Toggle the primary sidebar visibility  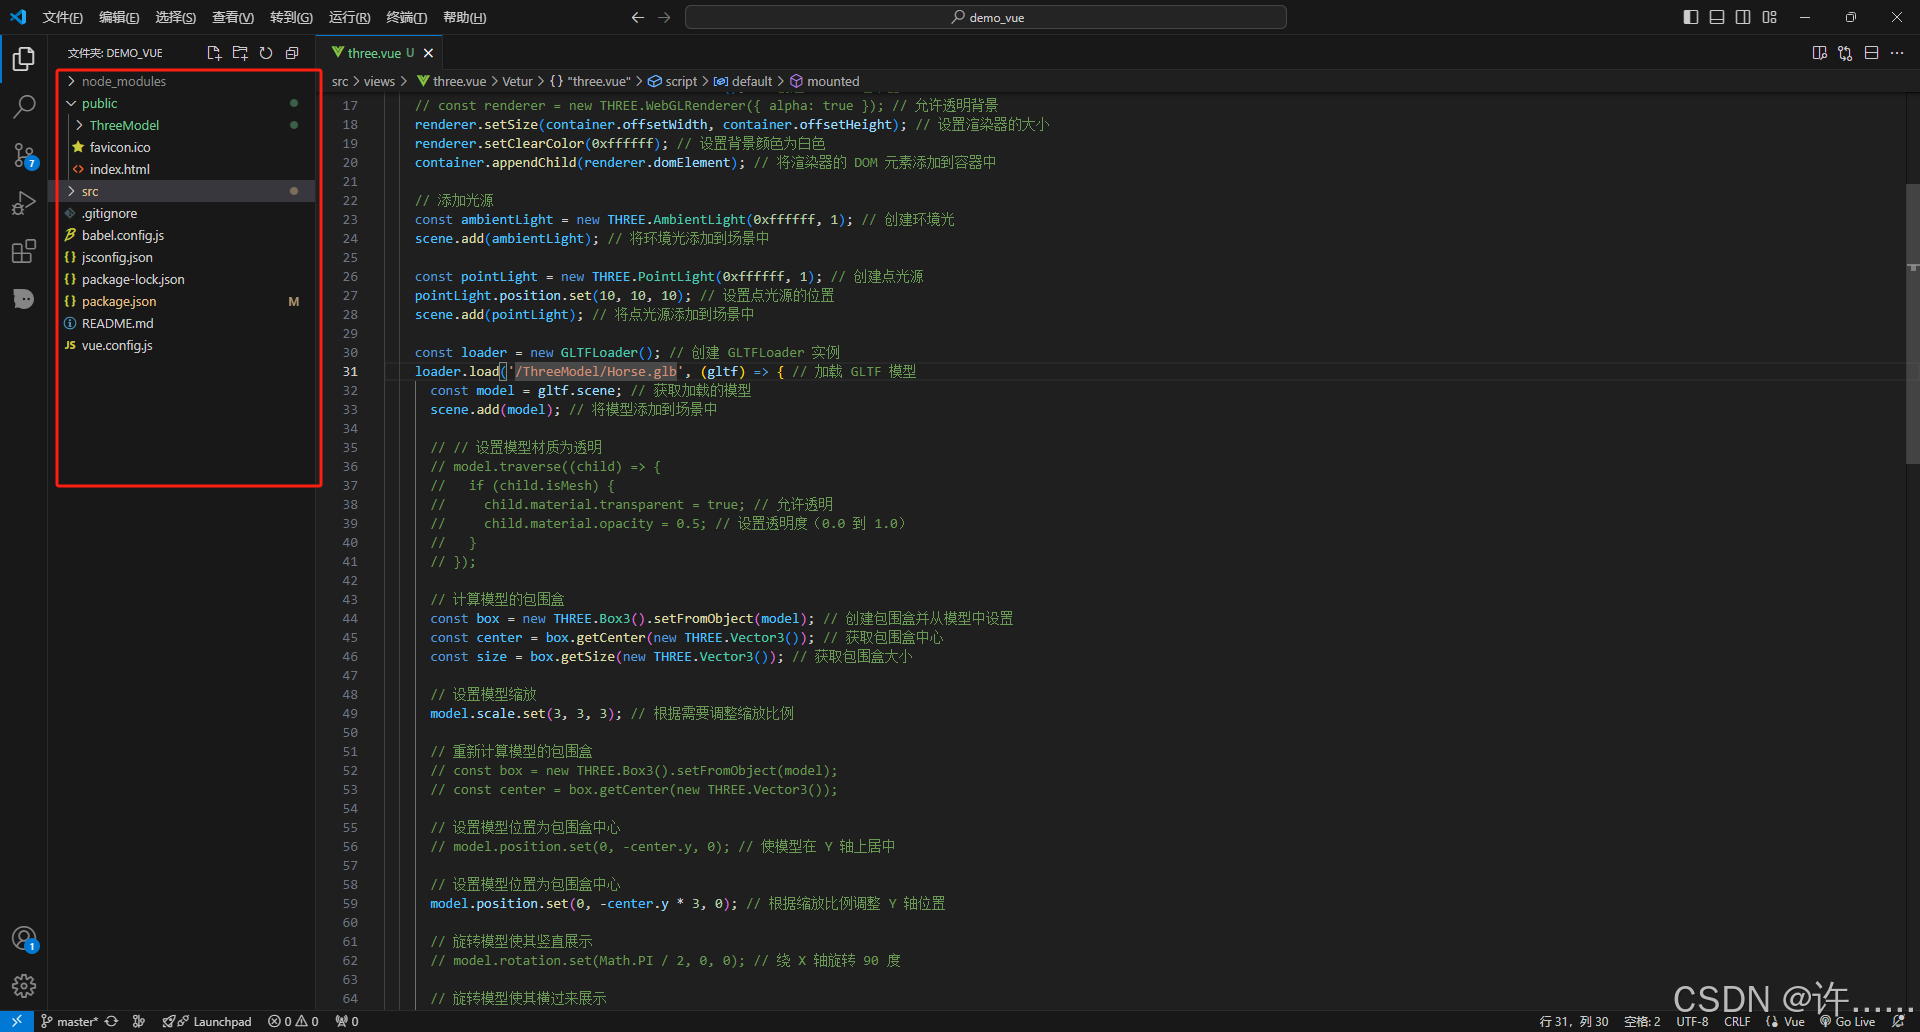click(1689, 17)
